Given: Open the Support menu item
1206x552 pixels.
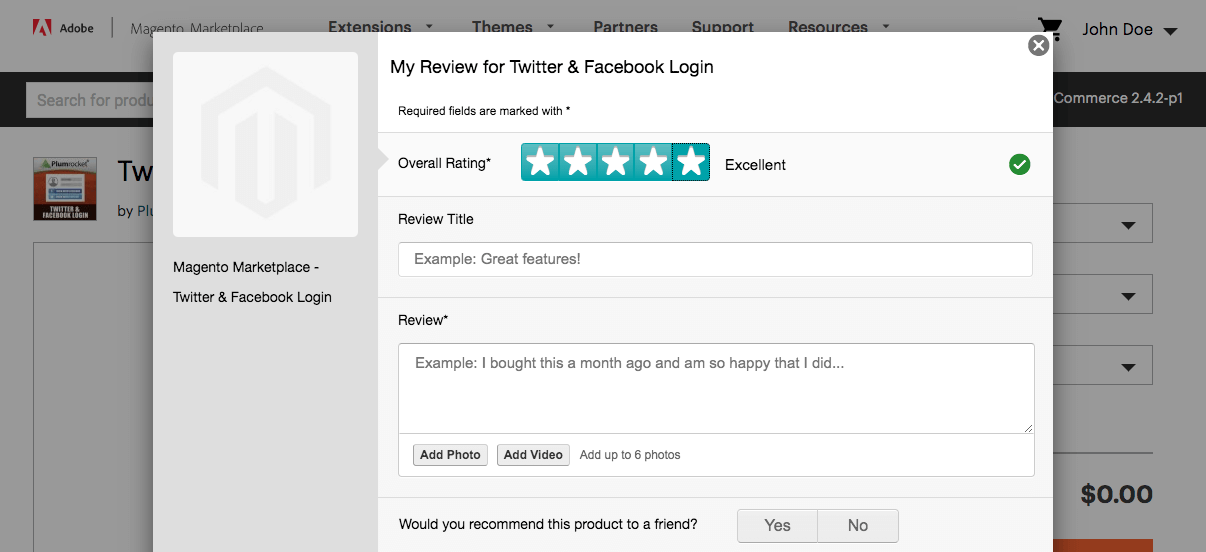Looking at the screenshot, I should coord(723,27).
